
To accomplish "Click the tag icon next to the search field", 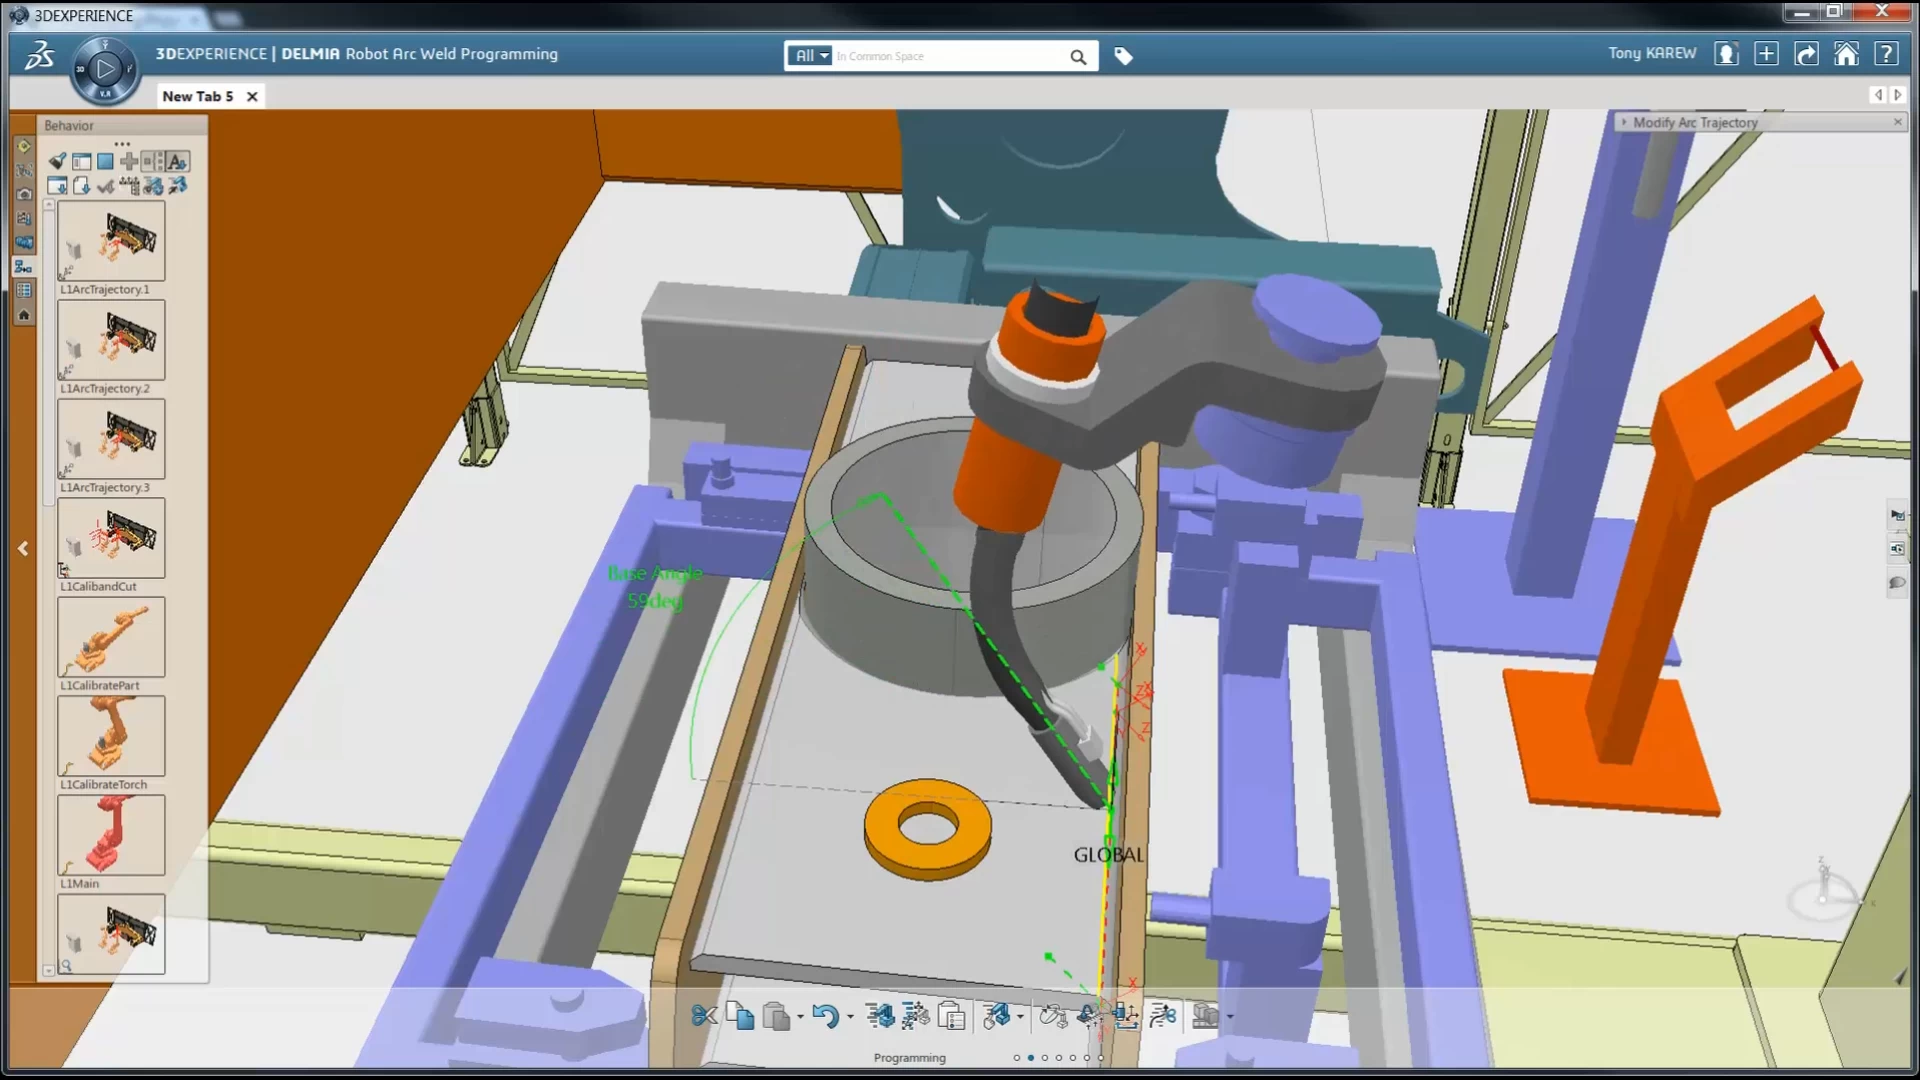I will pos(1123,56).
